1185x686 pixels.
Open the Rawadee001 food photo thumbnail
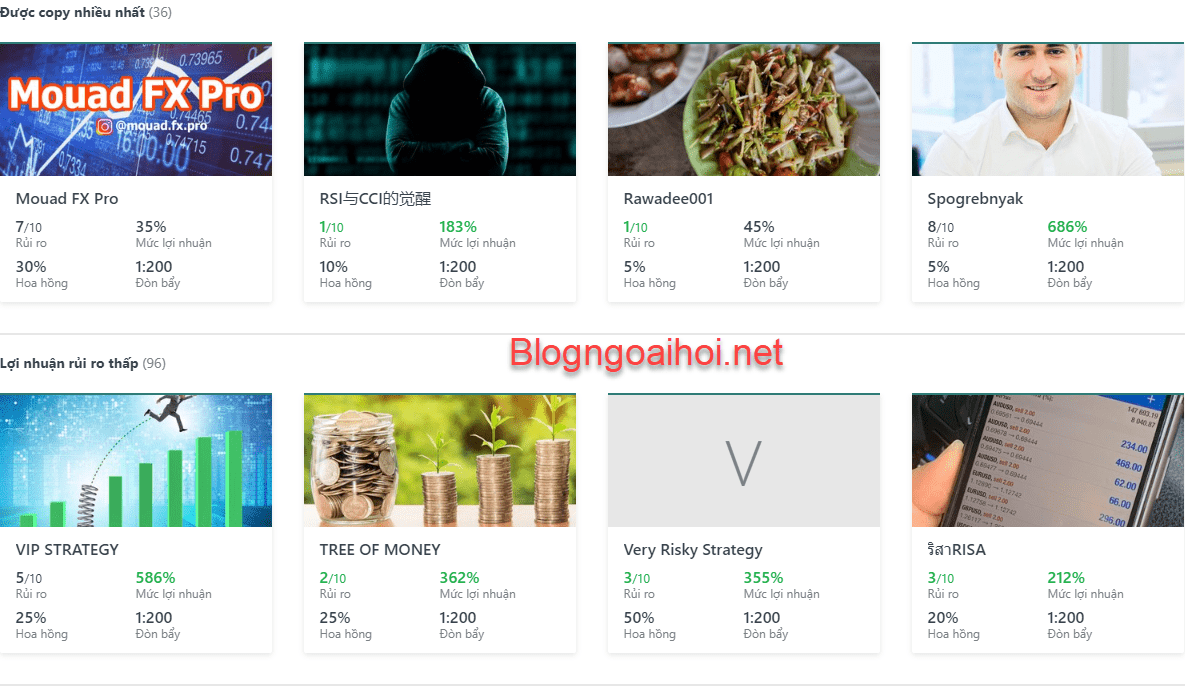[744, 110]
